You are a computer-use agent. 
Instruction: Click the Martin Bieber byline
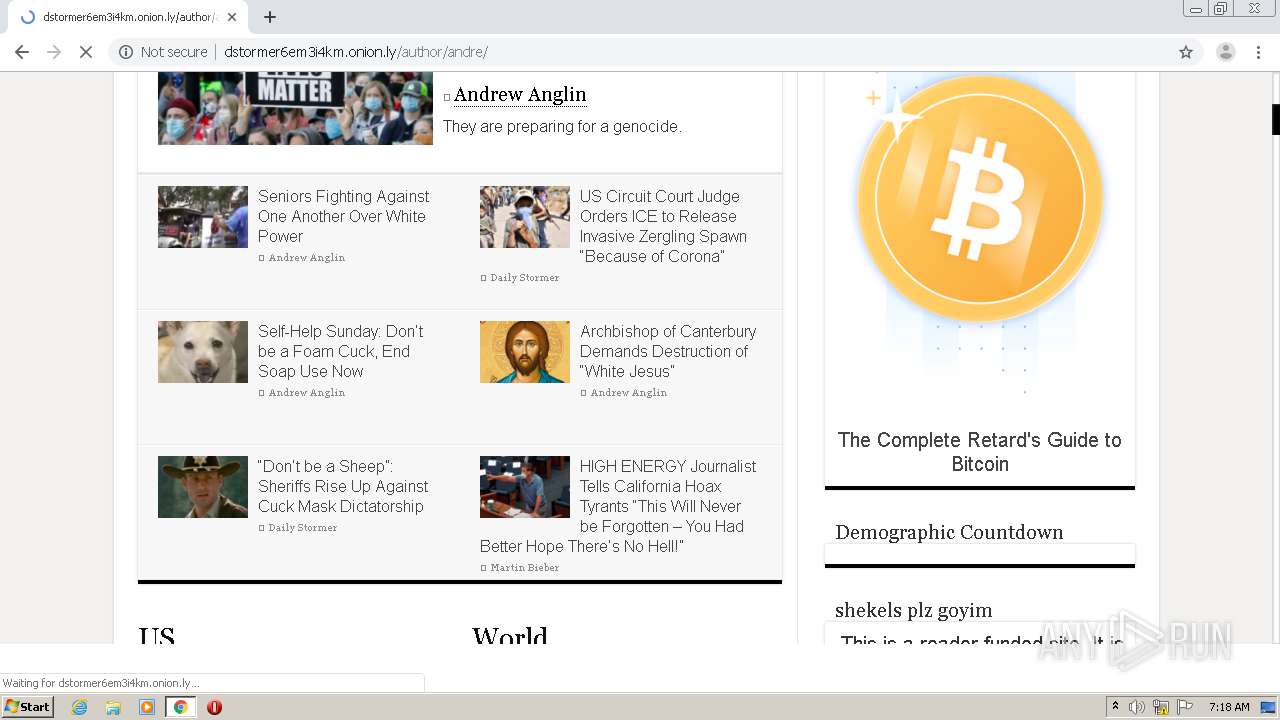coord(524,568)
